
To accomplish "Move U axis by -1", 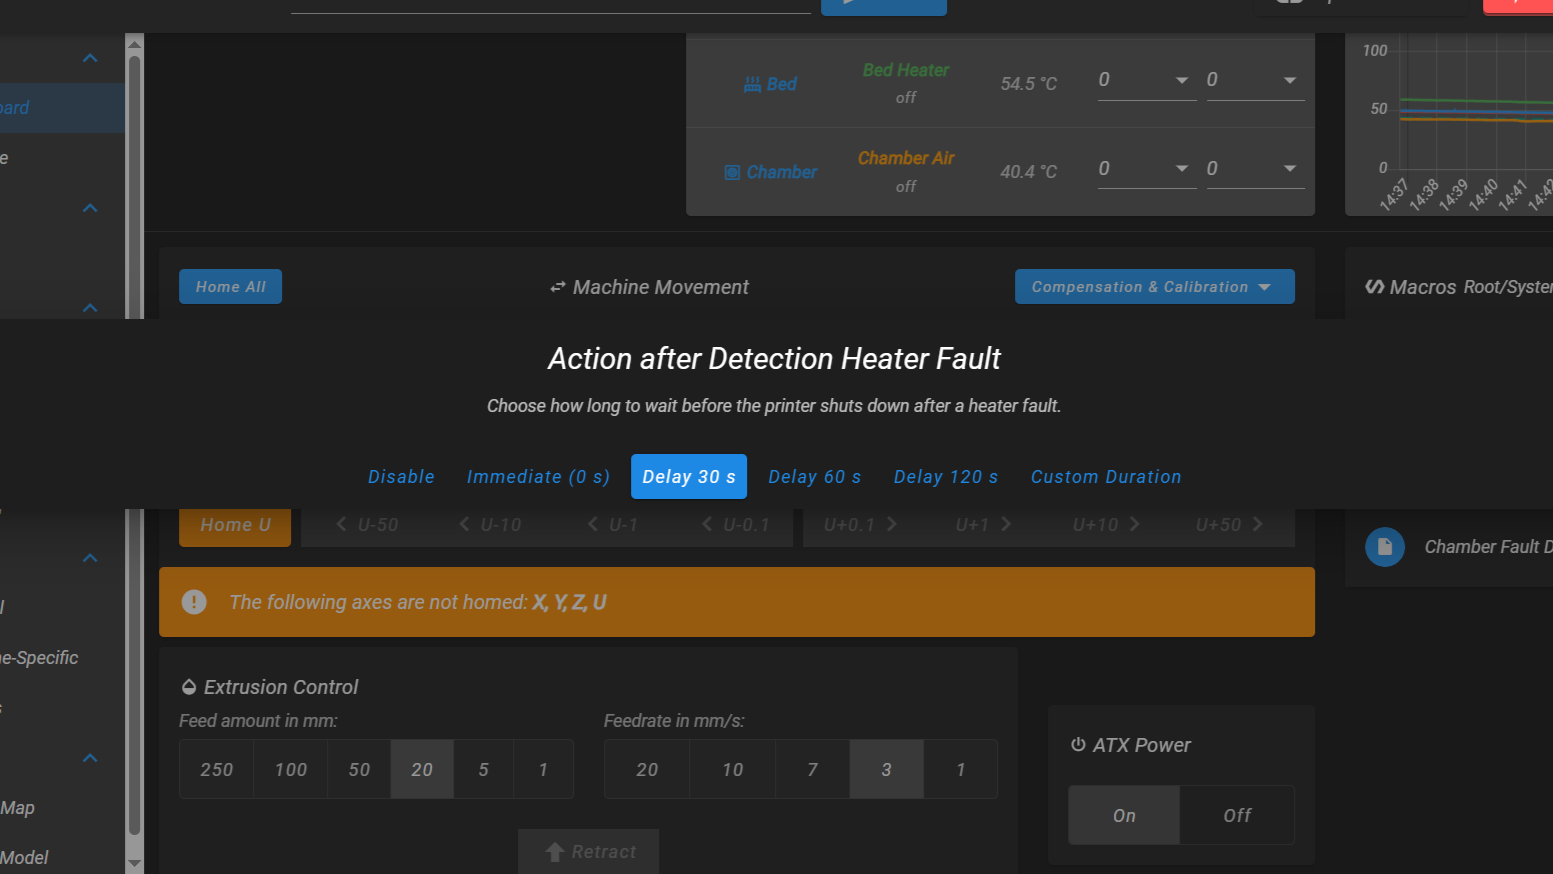I will [x=612, y=525].
